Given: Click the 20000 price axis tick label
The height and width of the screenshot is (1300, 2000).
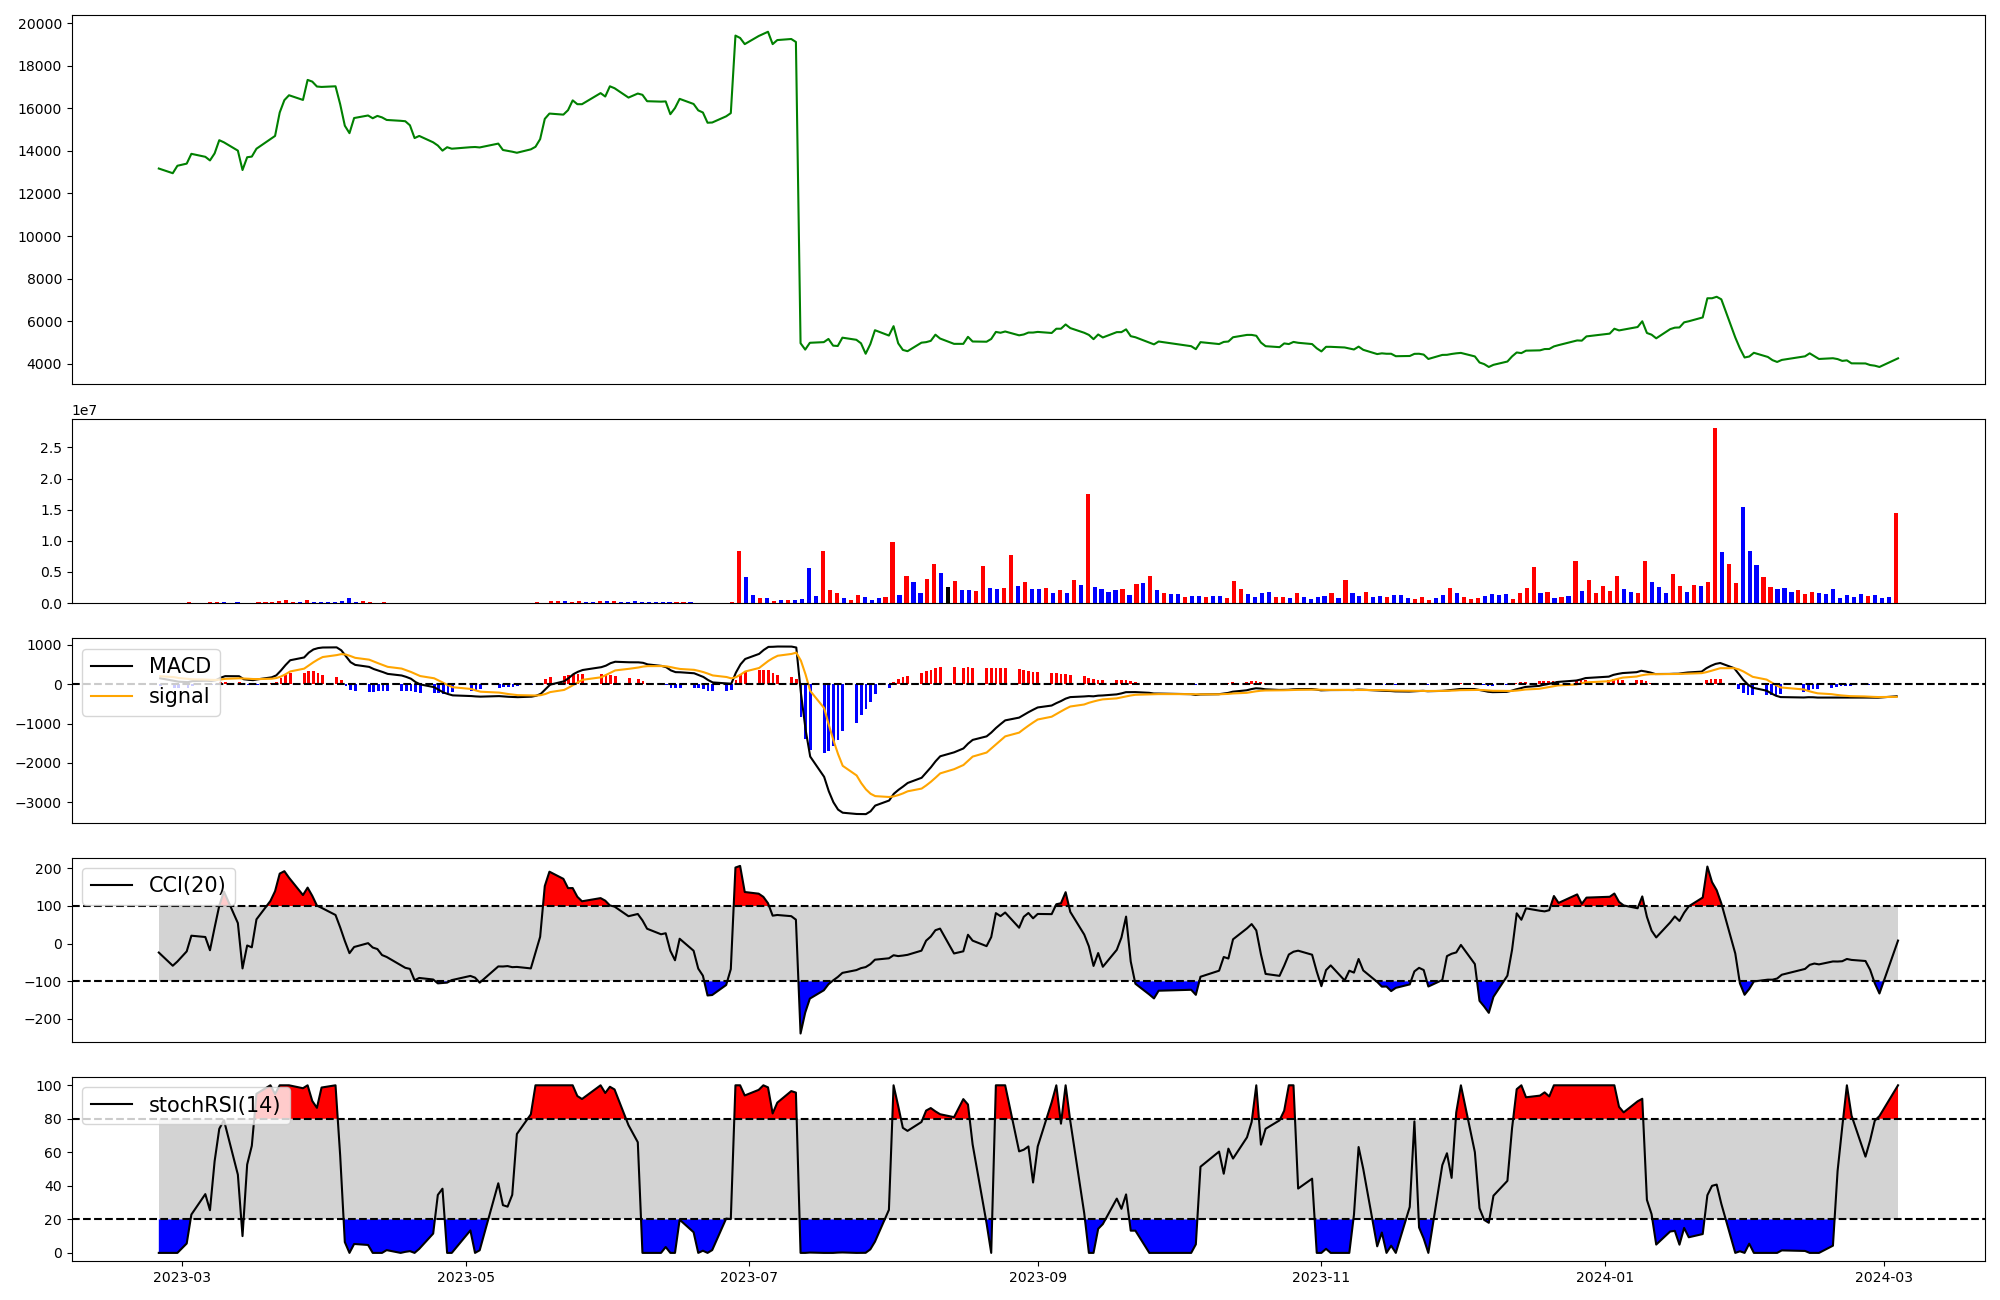Looking at the screenshot, I should pyautogui.click(x=40, y=24).
